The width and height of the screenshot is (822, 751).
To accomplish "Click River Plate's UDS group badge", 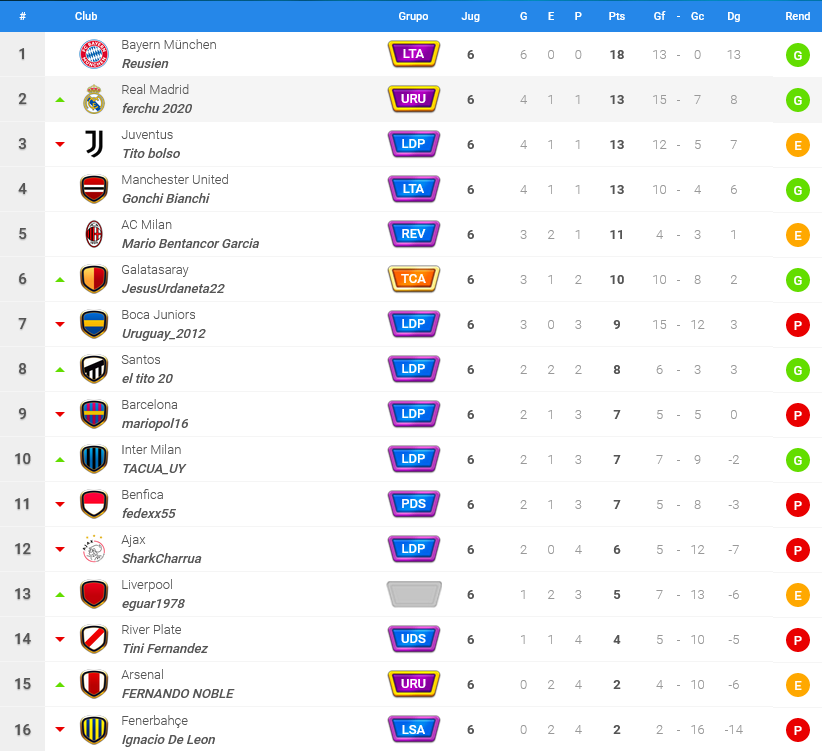I will [414, 639].
